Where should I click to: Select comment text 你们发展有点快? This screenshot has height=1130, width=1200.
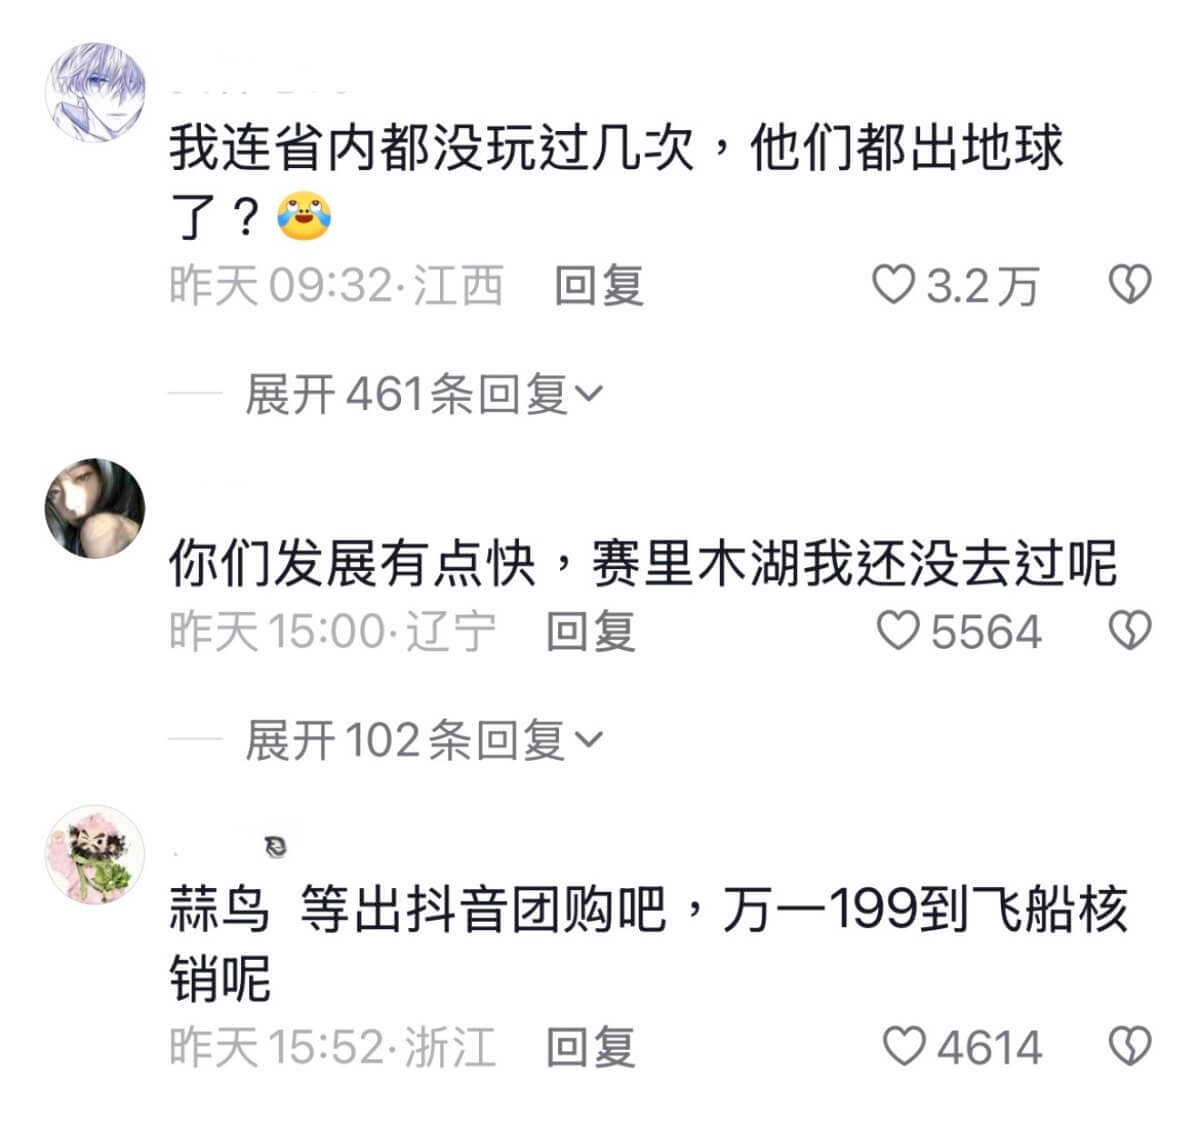tap(353, 563)
